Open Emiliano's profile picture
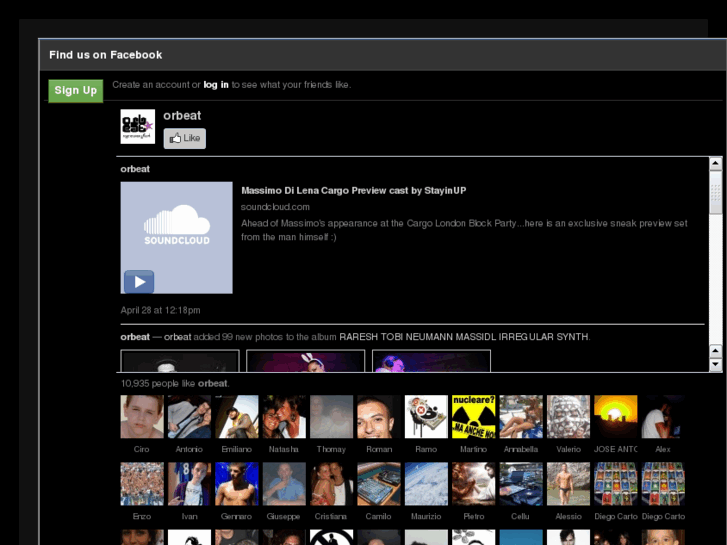This screenshot has width=727, height=545. point(236,417)
